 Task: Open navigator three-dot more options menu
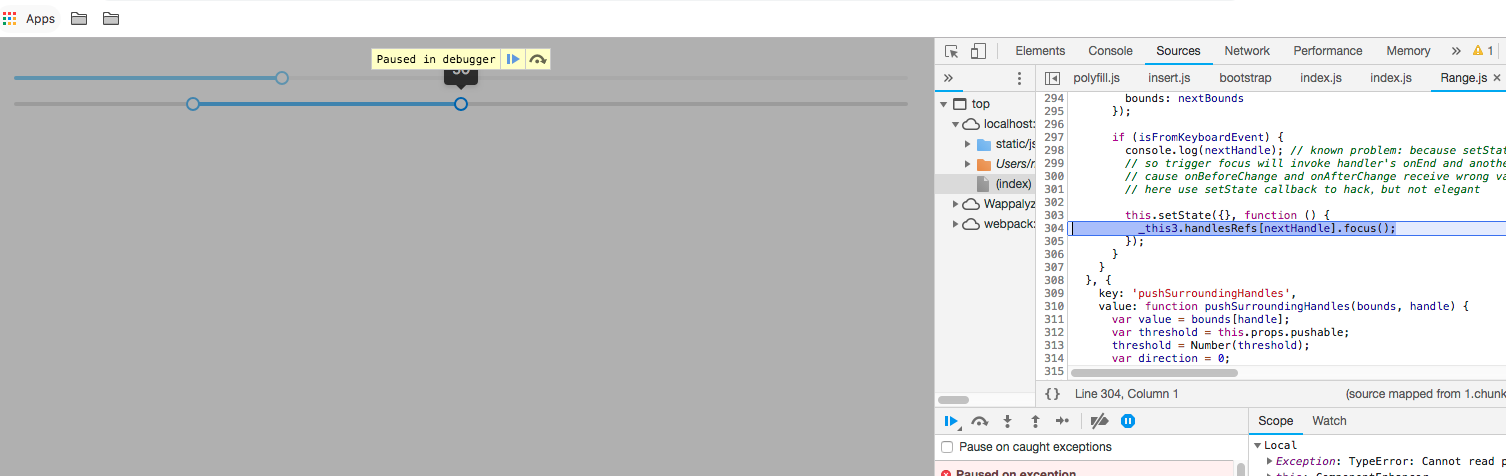(x=1019, y=78)
